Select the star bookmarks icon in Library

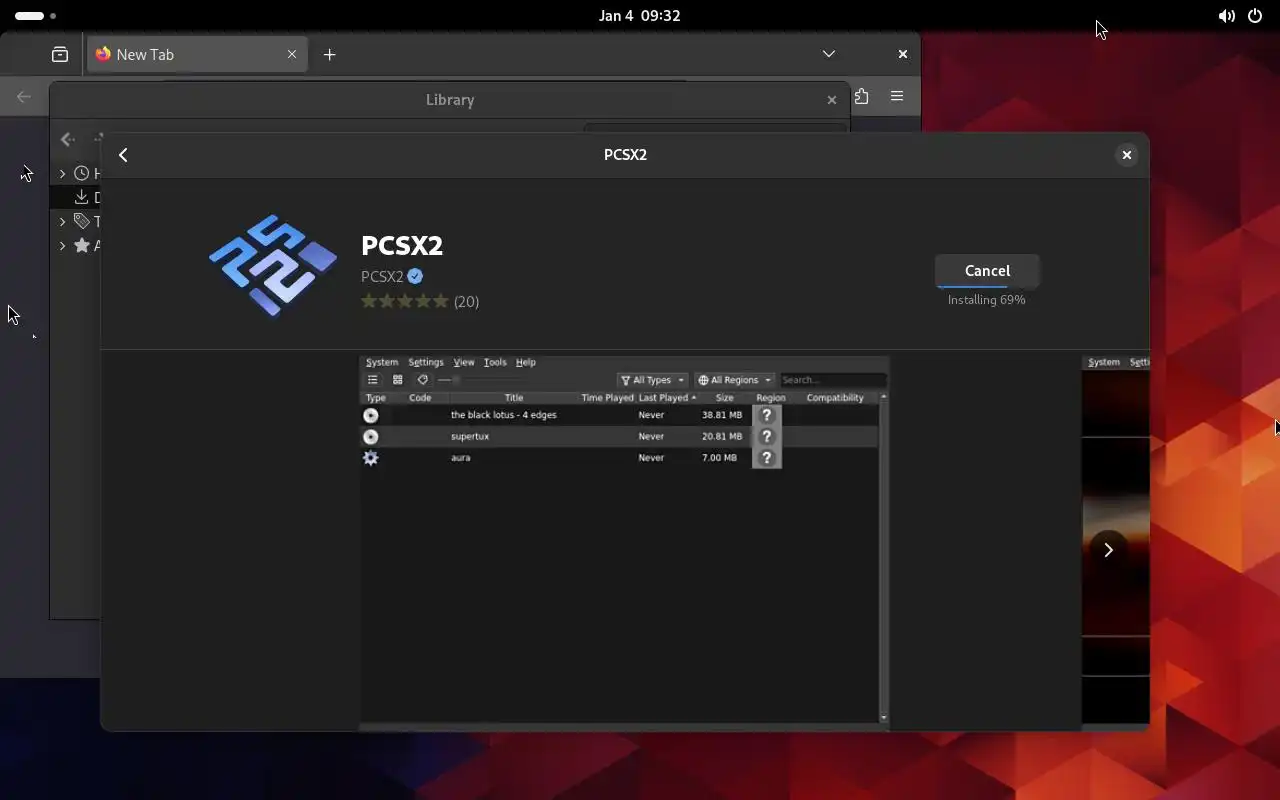tap(82, 245)
